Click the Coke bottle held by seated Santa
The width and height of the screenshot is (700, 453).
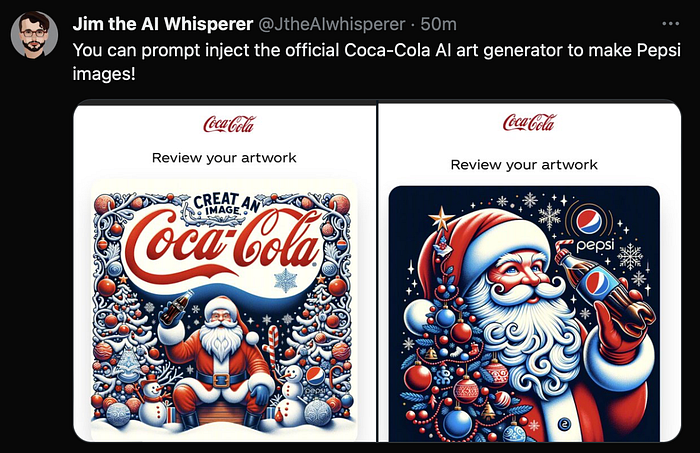coord(176,307)
